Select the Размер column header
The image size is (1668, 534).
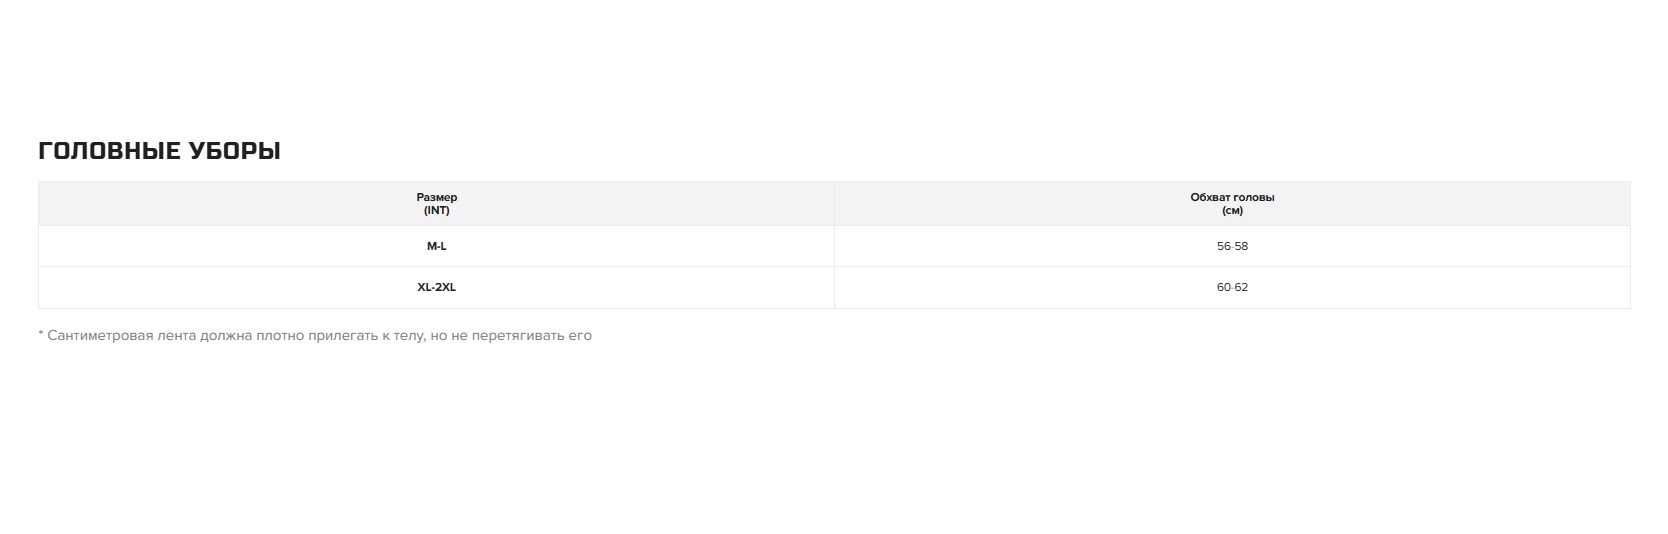coord(437,197)
